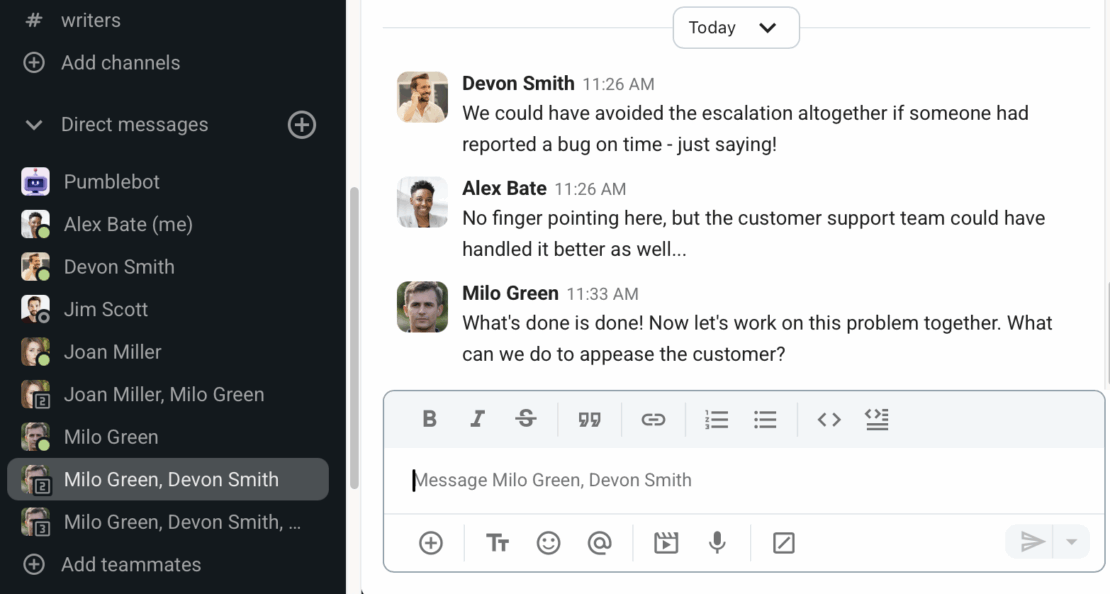Collapse the Direct messages section
The image size is (1110, 594).
coord(34,125)
